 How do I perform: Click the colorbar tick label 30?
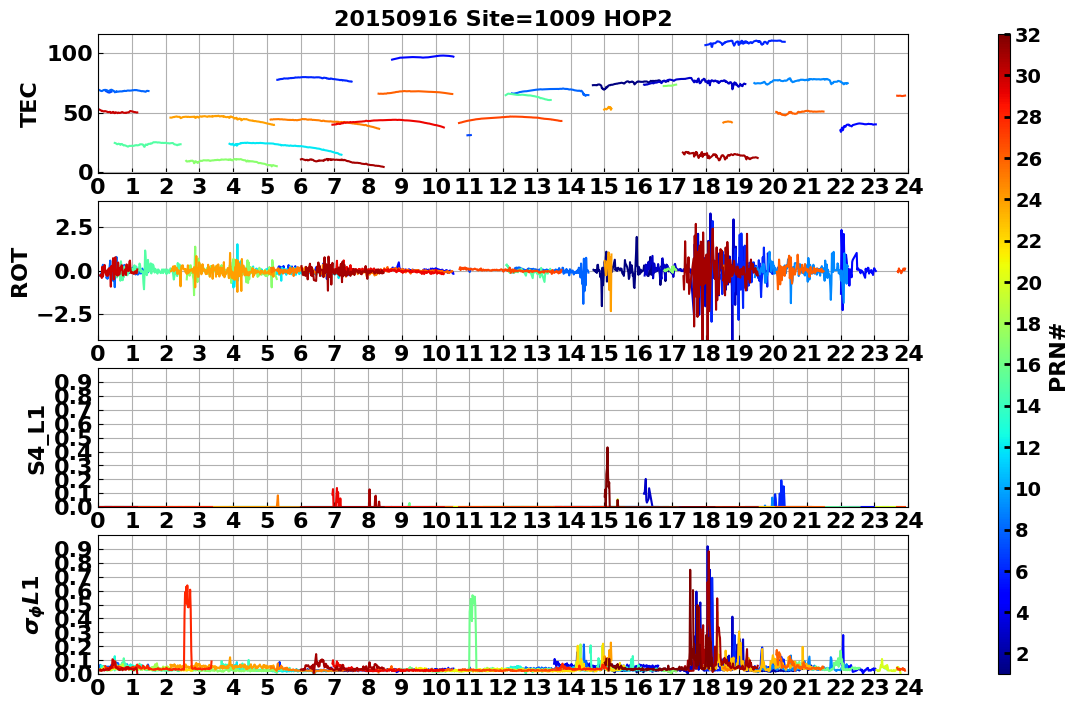1028,76
